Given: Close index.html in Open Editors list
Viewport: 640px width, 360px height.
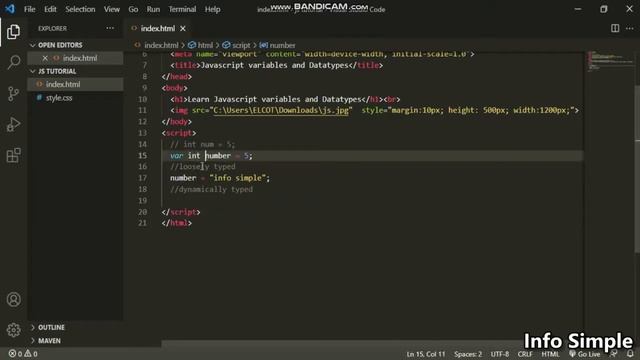Looking at the screenshot, I should click(x=45, y=58).
